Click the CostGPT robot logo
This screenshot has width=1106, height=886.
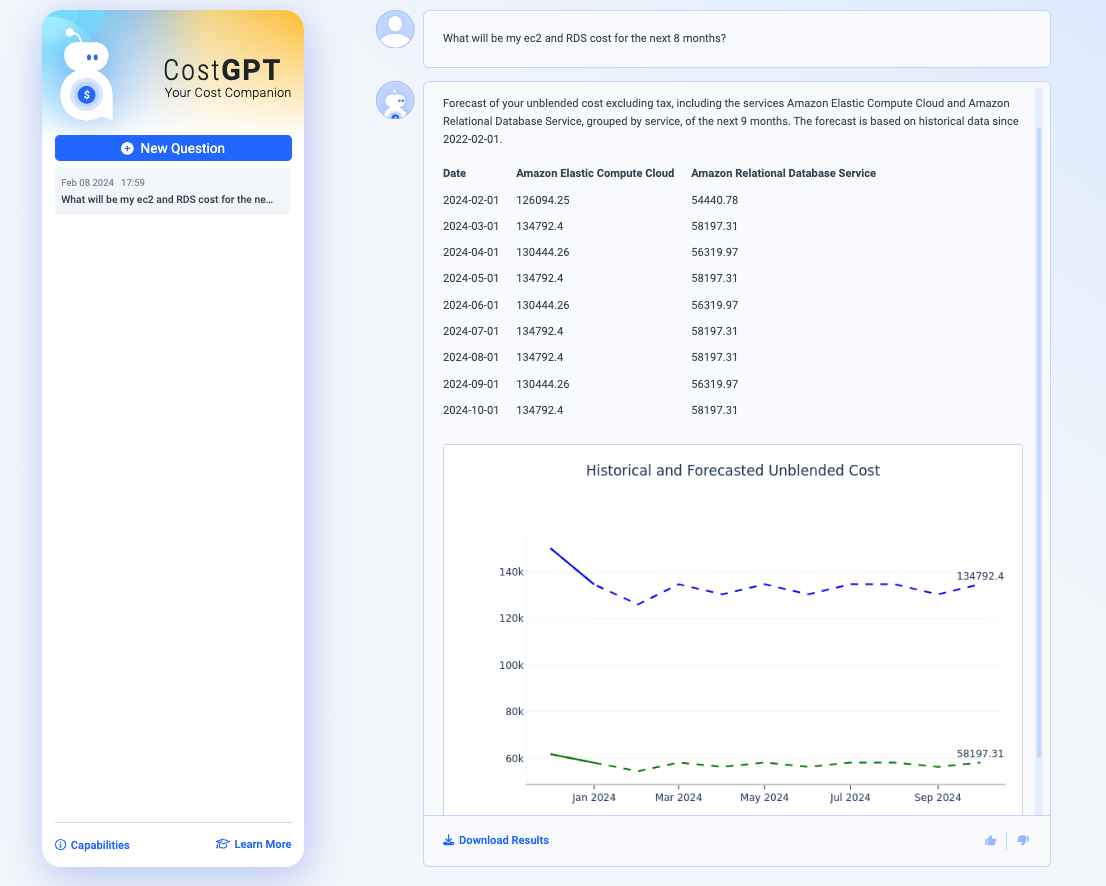click(86, 75)
